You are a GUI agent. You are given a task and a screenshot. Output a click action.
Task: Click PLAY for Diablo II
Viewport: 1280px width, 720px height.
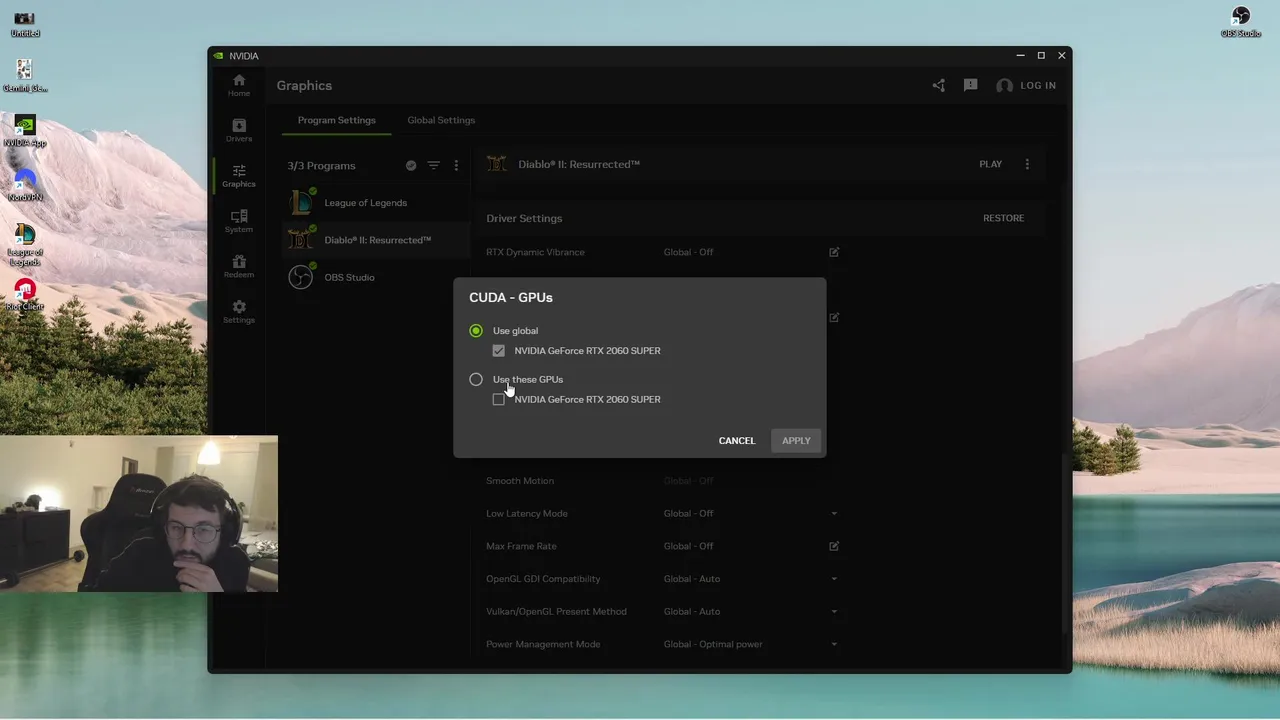(990, 164)
